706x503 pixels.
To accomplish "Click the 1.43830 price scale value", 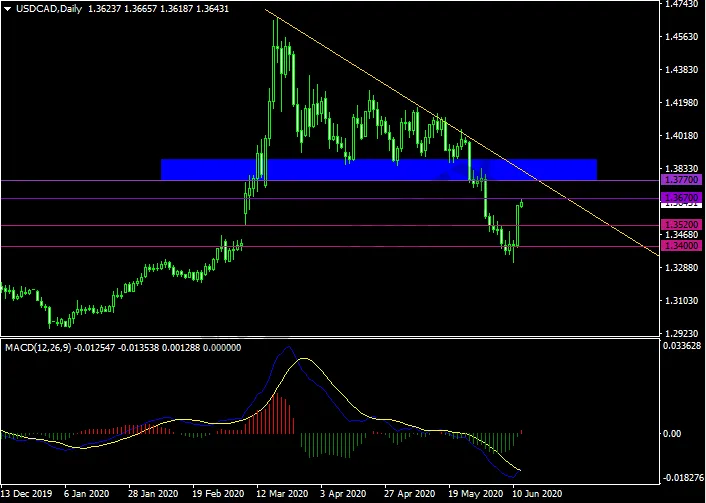I will coord(682,70).
